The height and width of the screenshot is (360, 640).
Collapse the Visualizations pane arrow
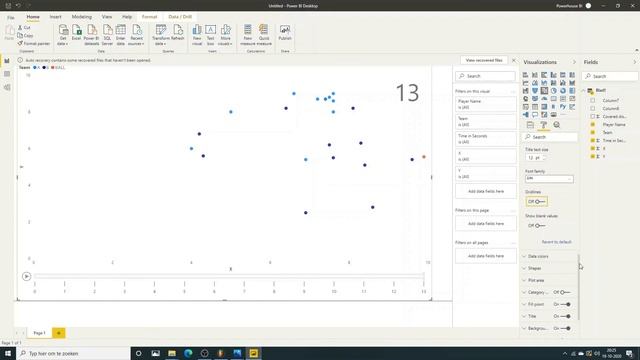(574, 62)
